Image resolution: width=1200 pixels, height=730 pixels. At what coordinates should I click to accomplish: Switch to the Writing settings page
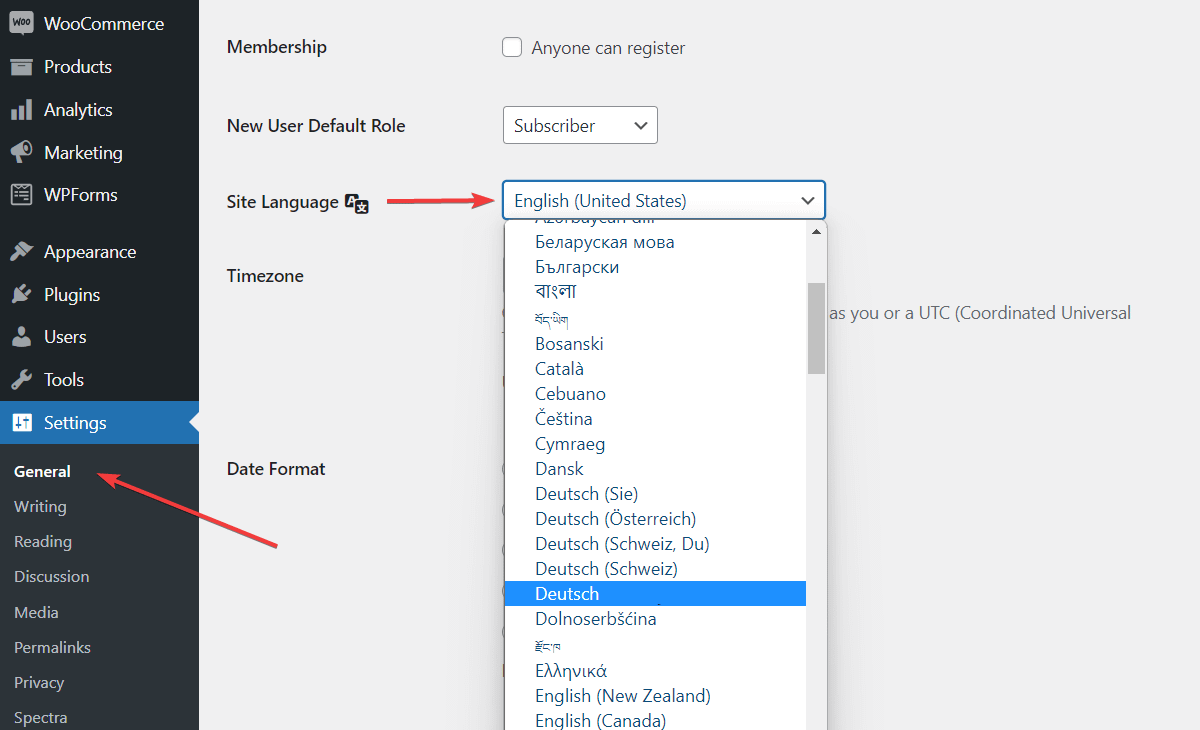pos(40,506)
